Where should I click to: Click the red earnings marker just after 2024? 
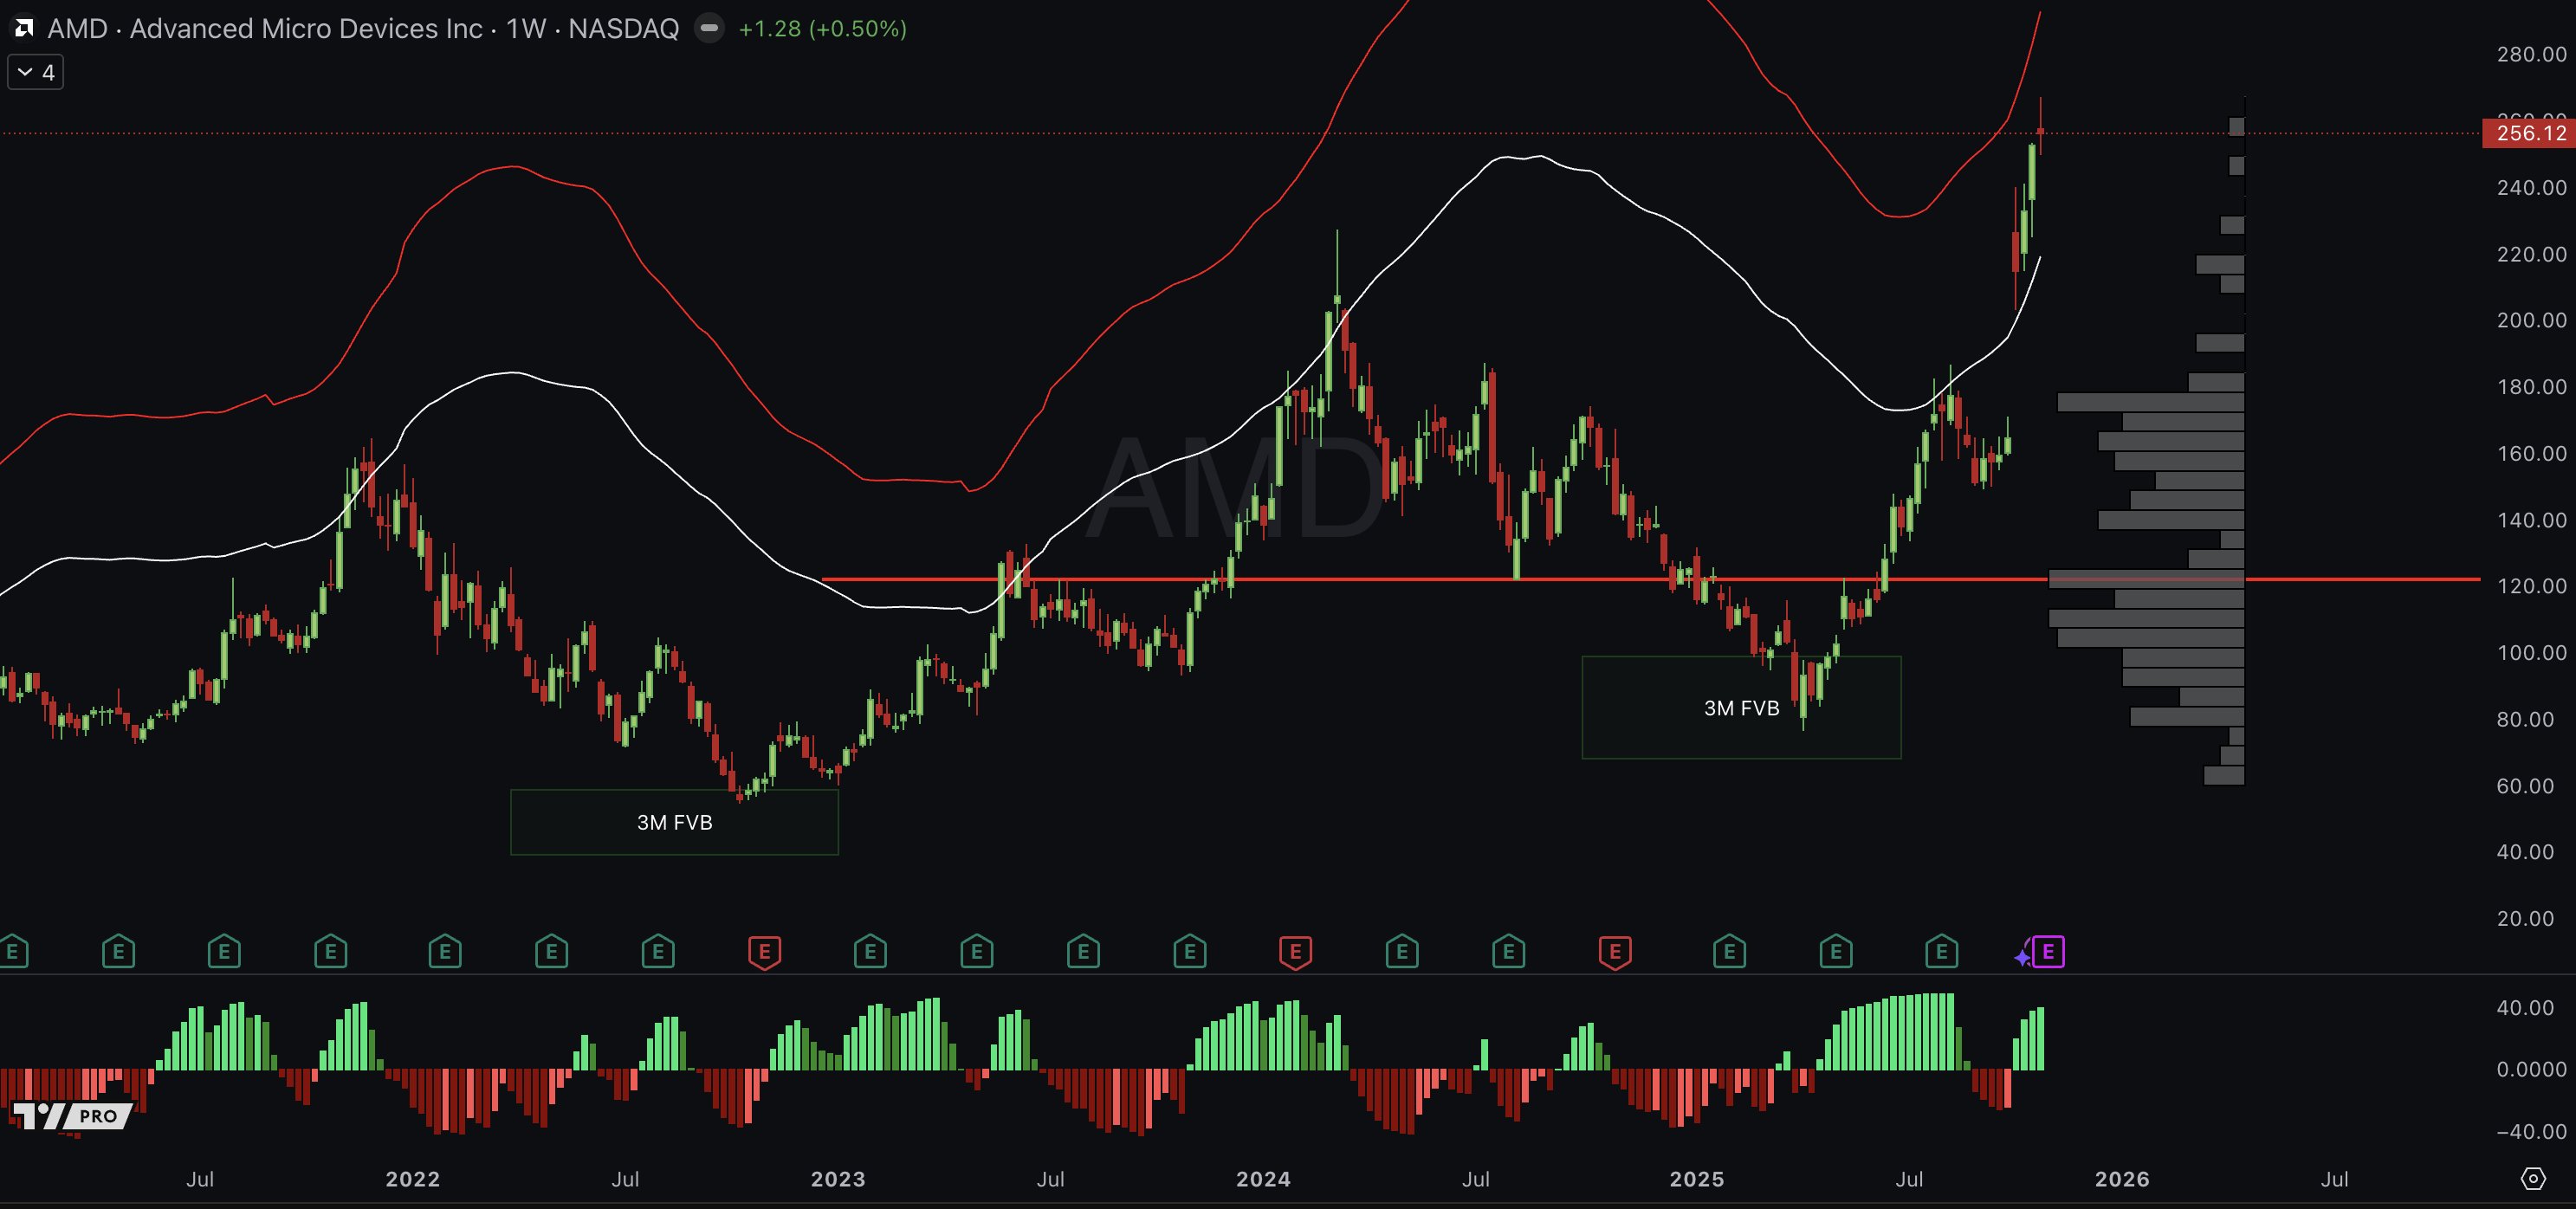[x=1295, y=951]
